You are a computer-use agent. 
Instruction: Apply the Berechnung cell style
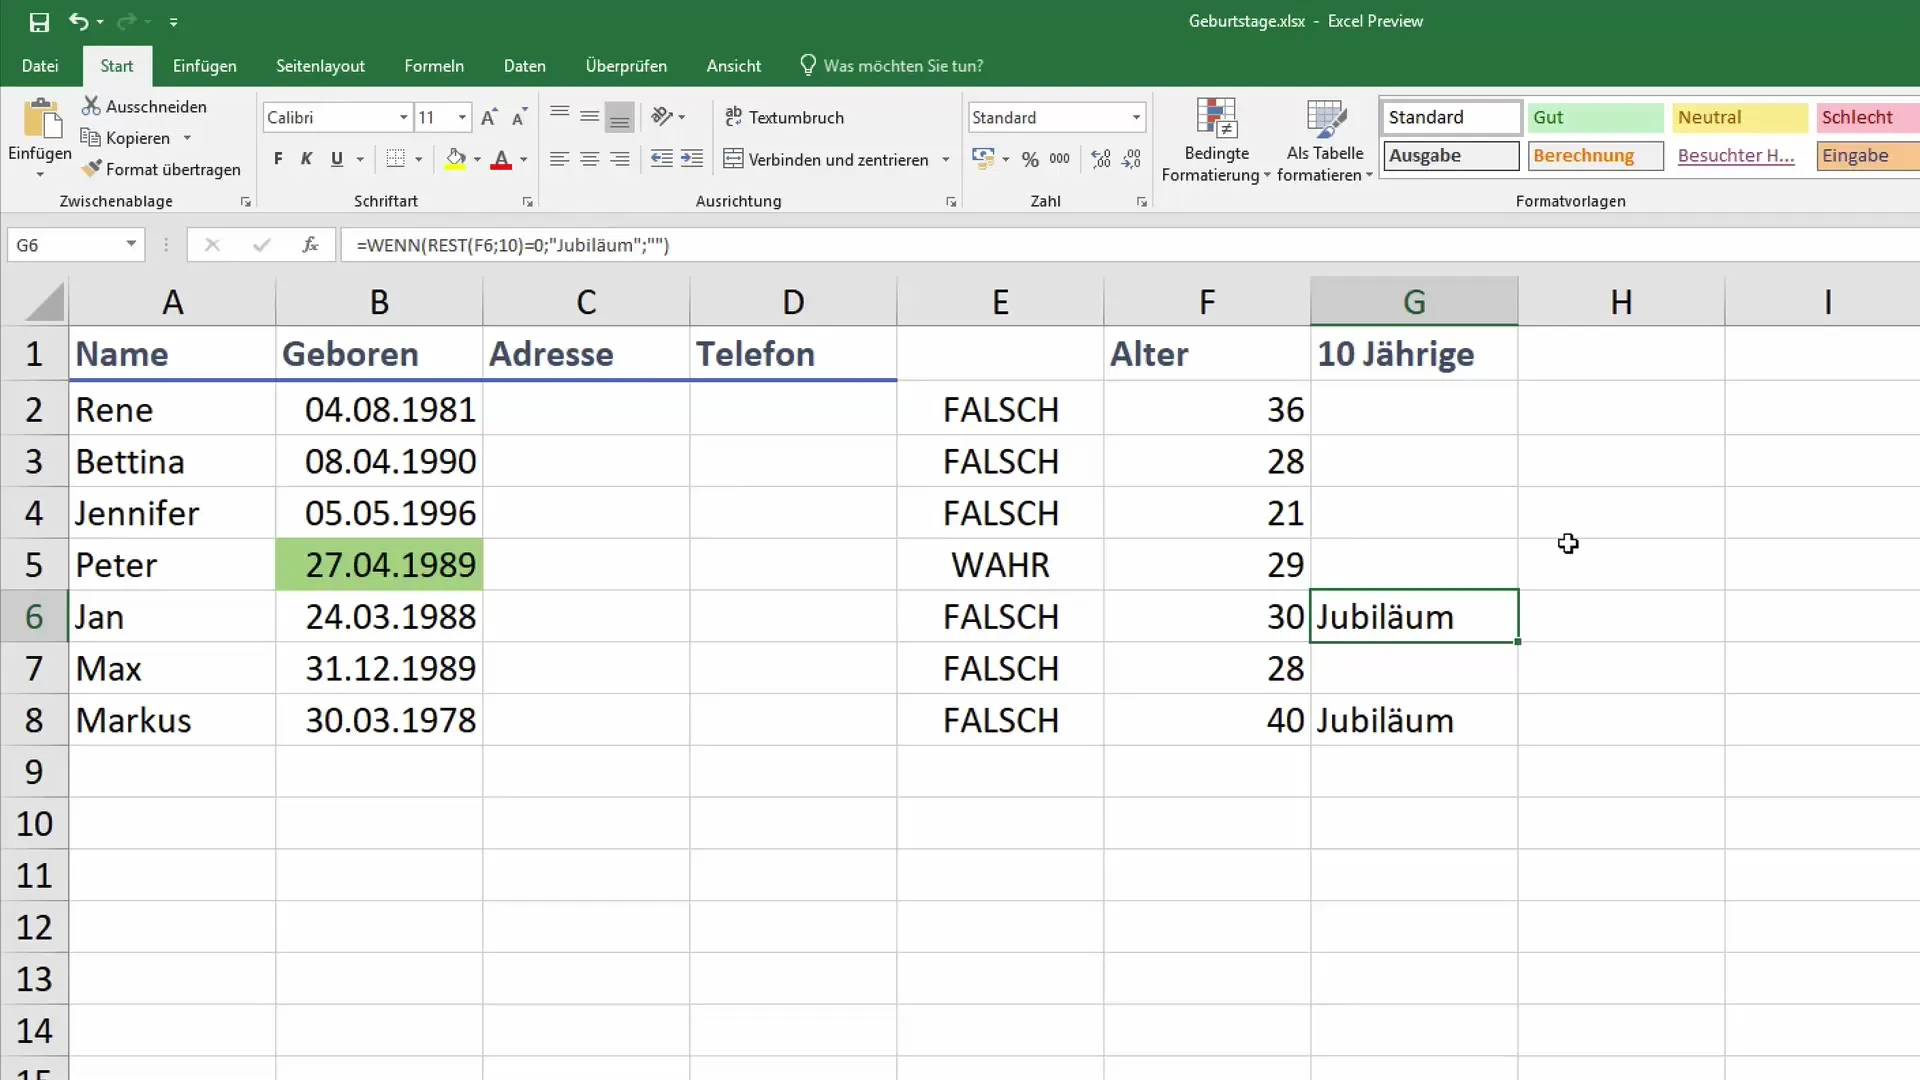pyautogui.click(x=1595, y=156)
